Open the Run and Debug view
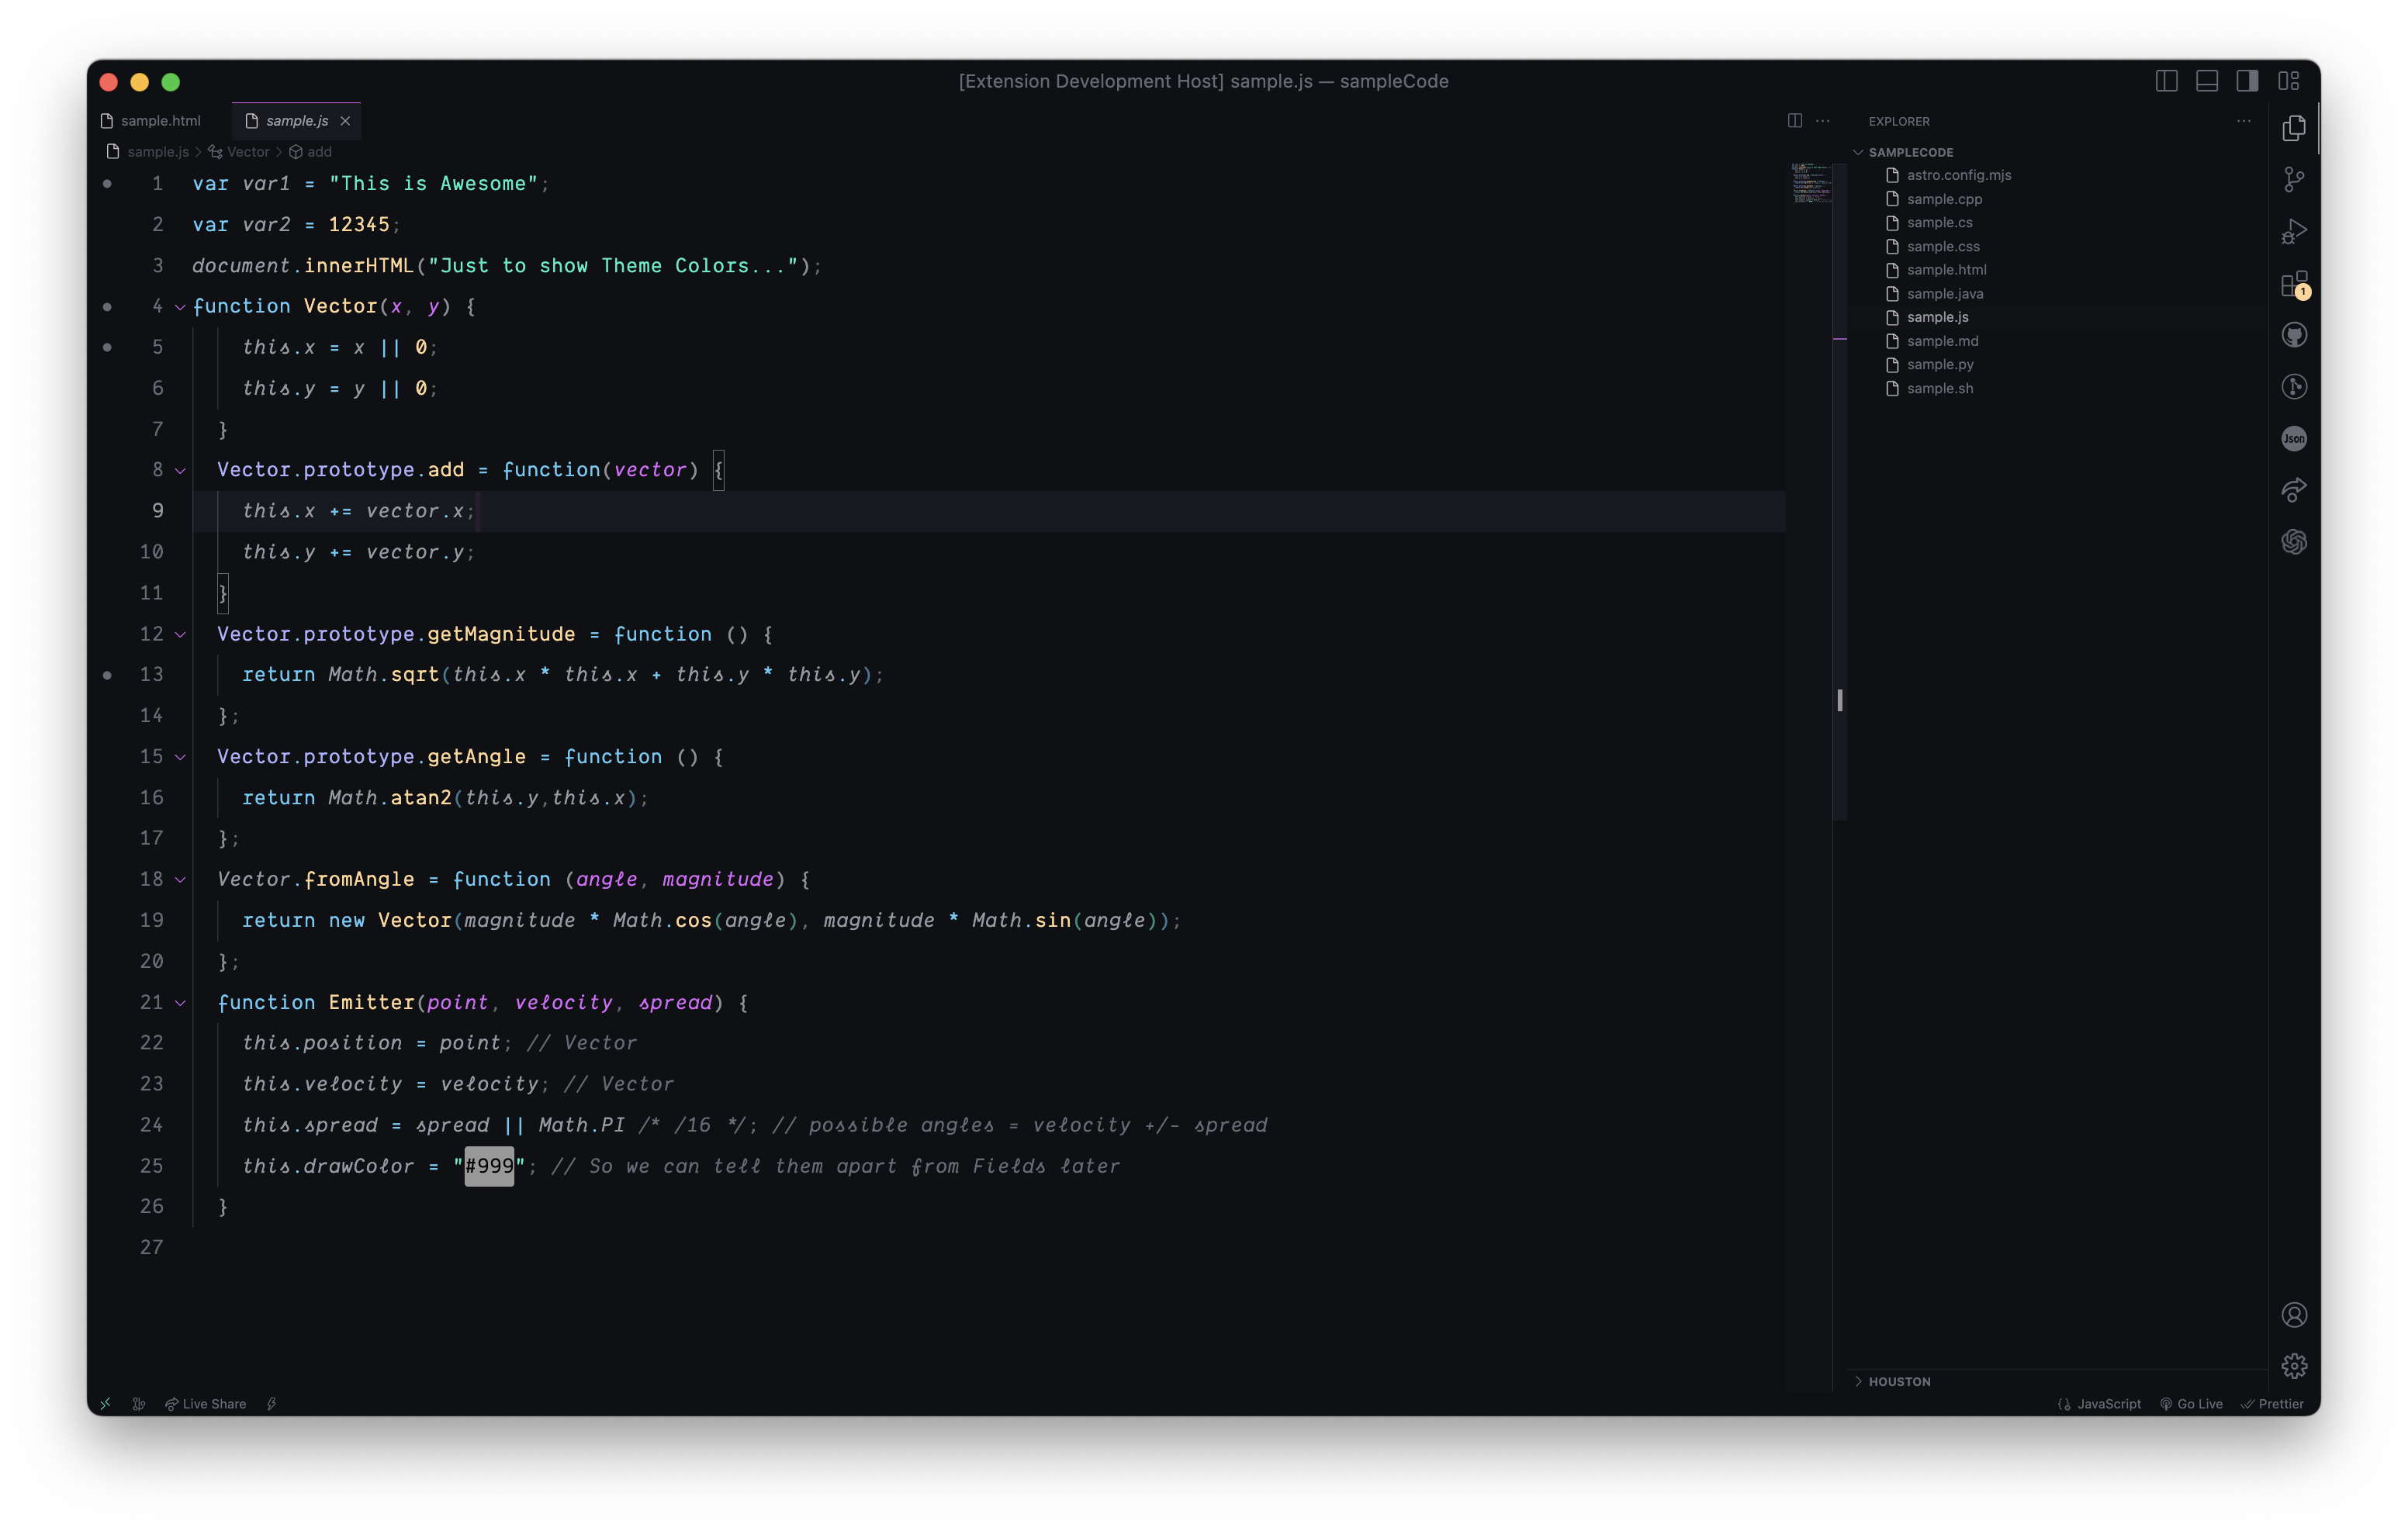This screenshot has height=1531, width=2408. coord(2294,232)
